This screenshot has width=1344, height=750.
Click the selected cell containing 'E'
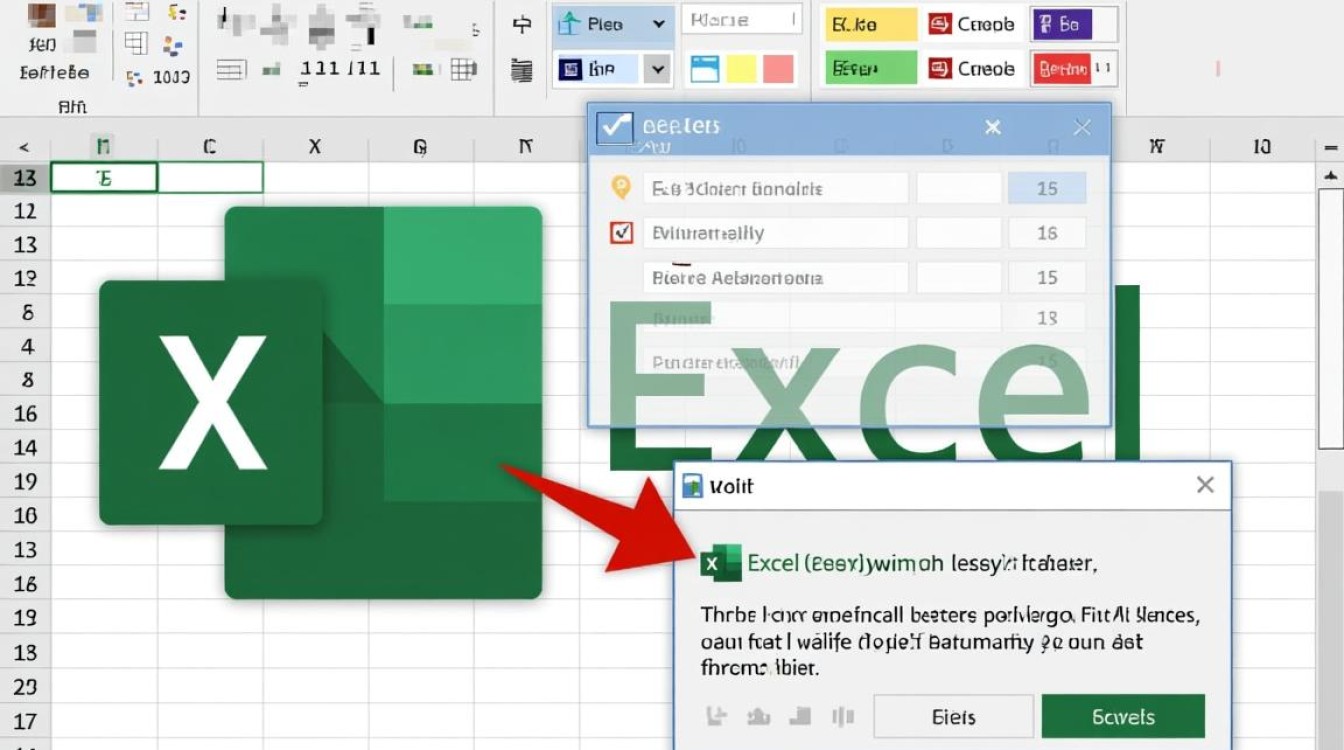pyautogui.click(x=104, y=178)
